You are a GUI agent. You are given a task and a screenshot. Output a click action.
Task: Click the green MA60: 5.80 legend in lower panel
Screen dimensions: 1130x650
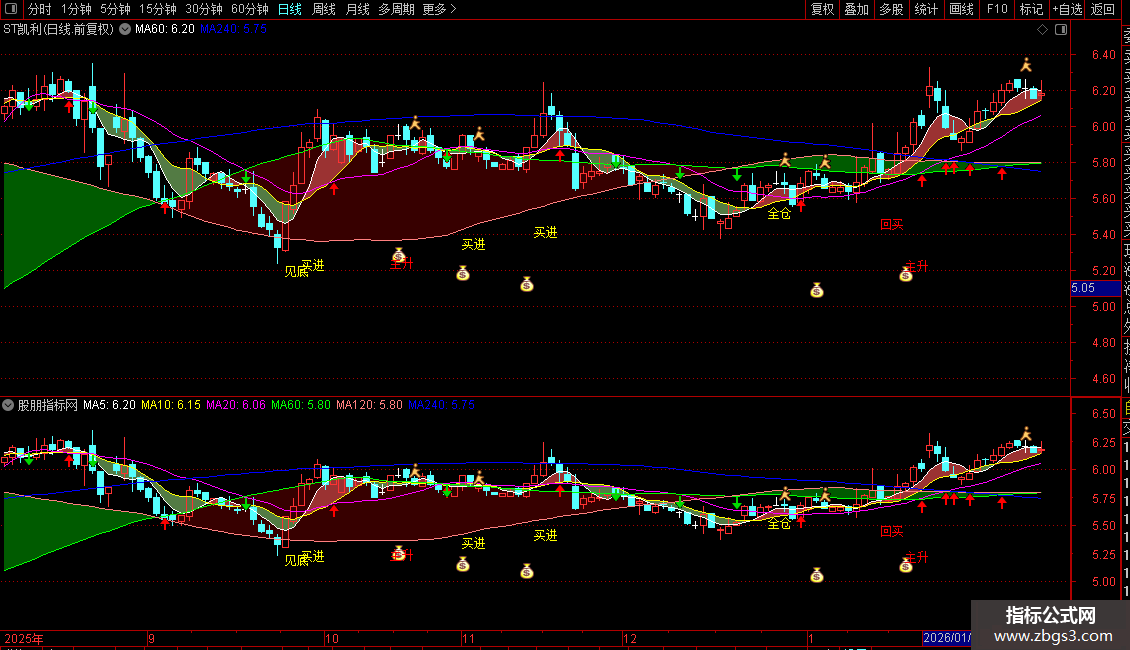click(301, 405)
